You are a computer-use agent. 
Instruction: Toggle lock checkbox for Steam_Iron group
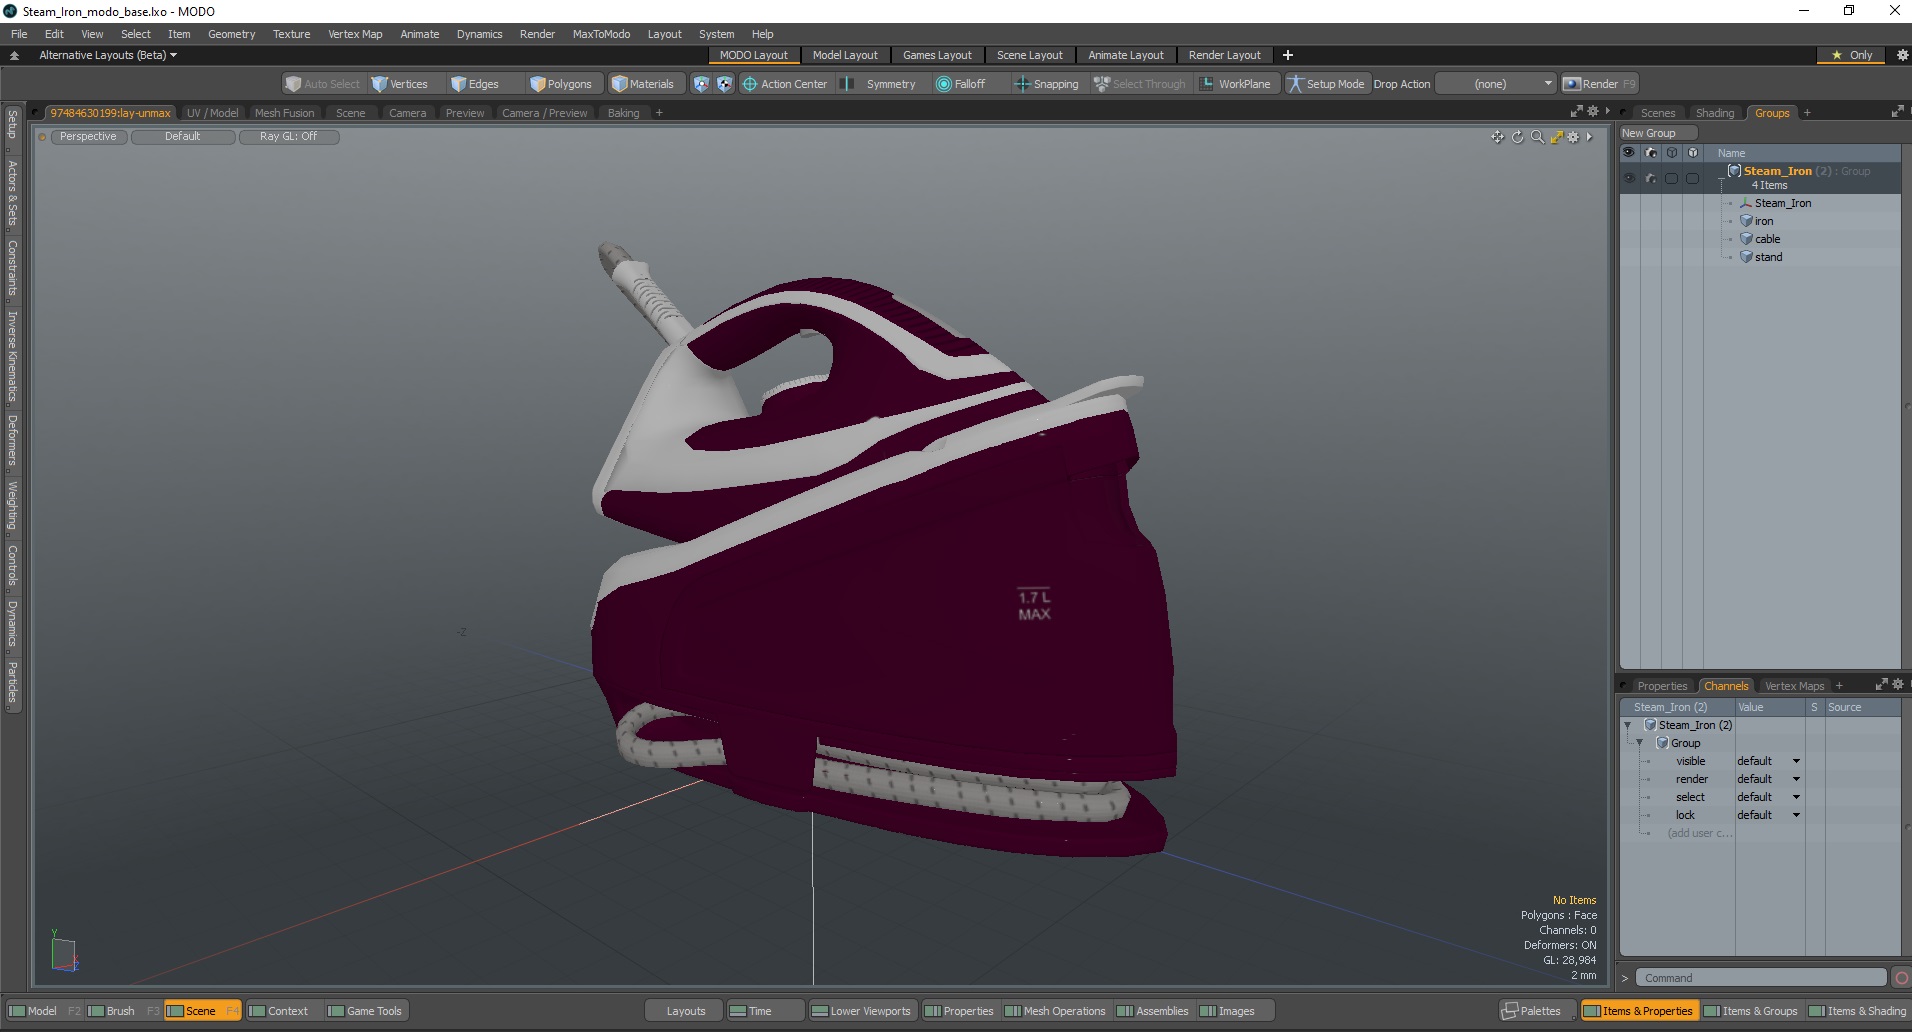pyautogui.click(x=1692, y=178)
